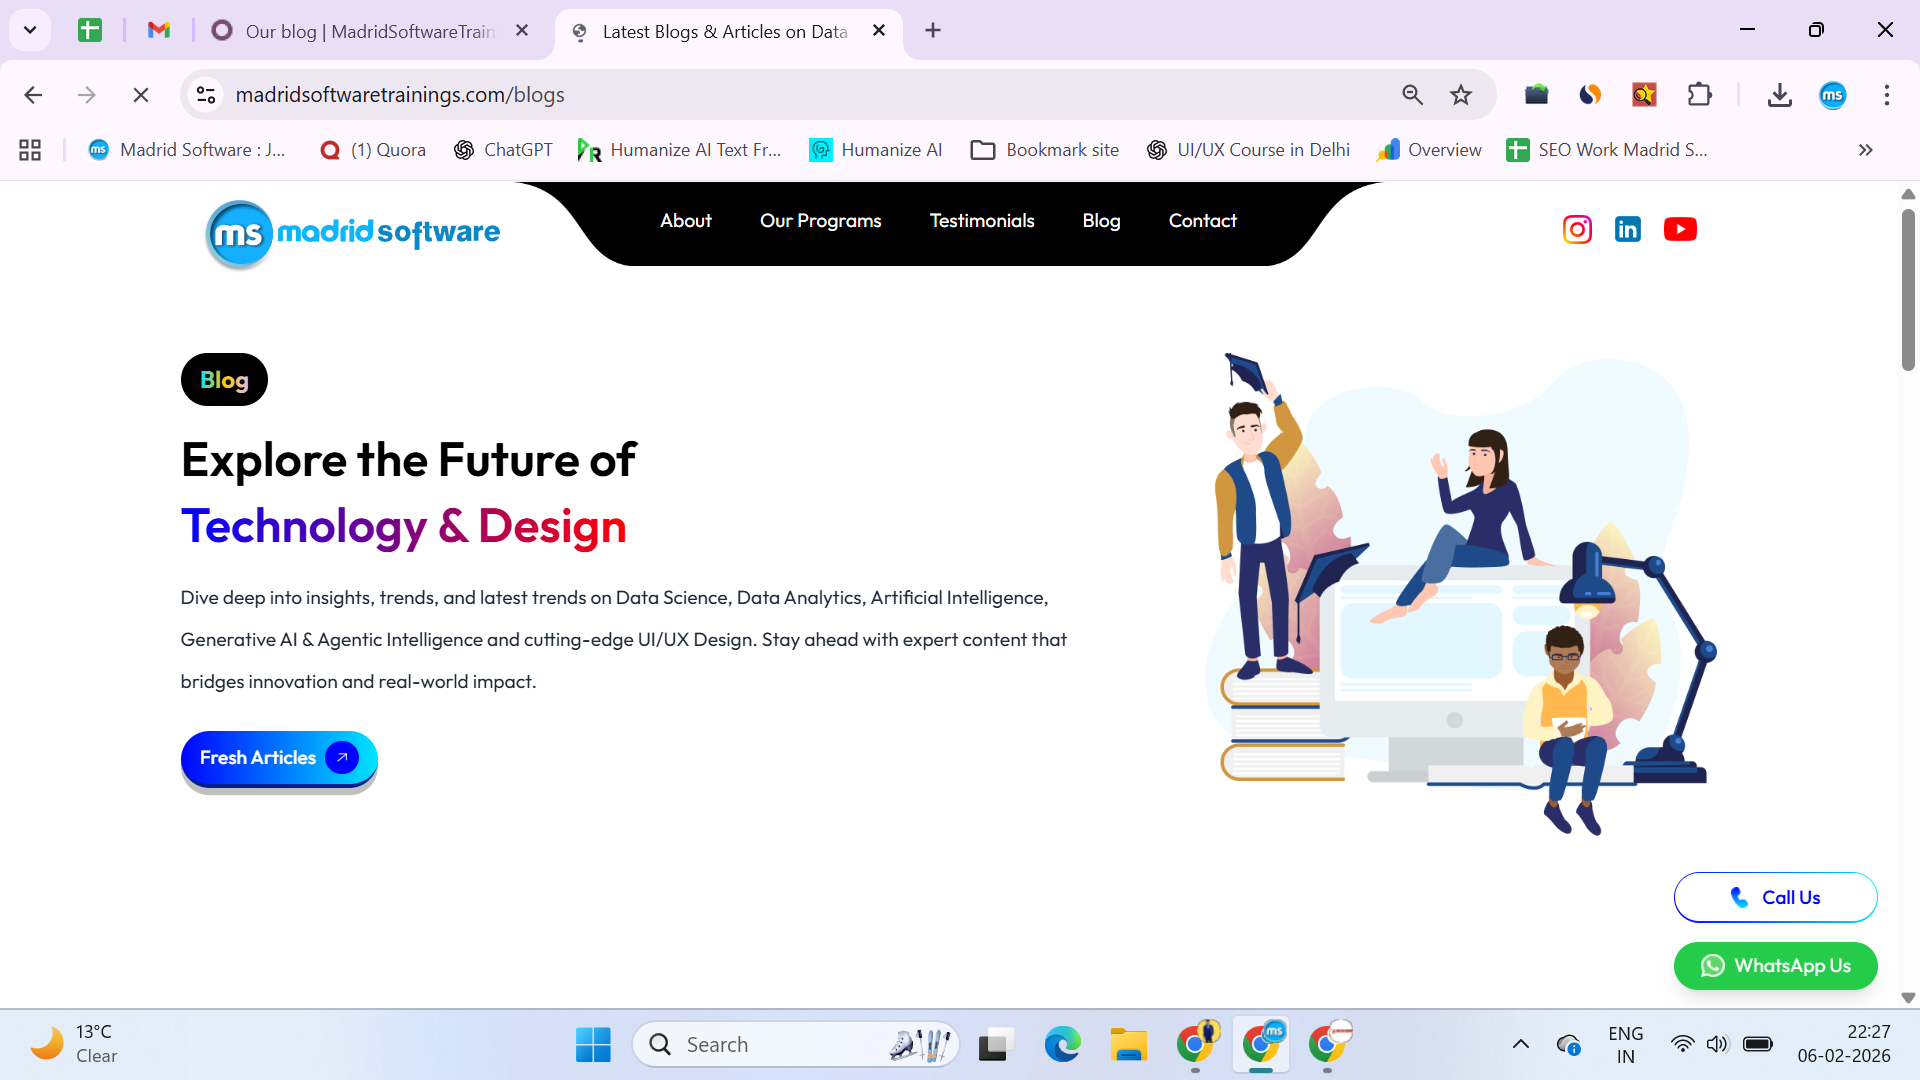
Task: Bookmark this page with star icon
Action: coord(1461,95)
